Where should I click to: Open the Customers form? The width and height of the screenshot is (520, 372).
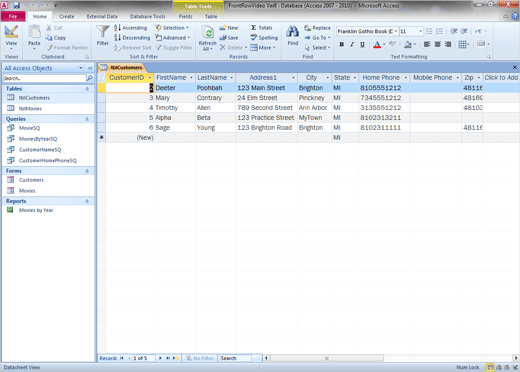[x=31, y=180]
